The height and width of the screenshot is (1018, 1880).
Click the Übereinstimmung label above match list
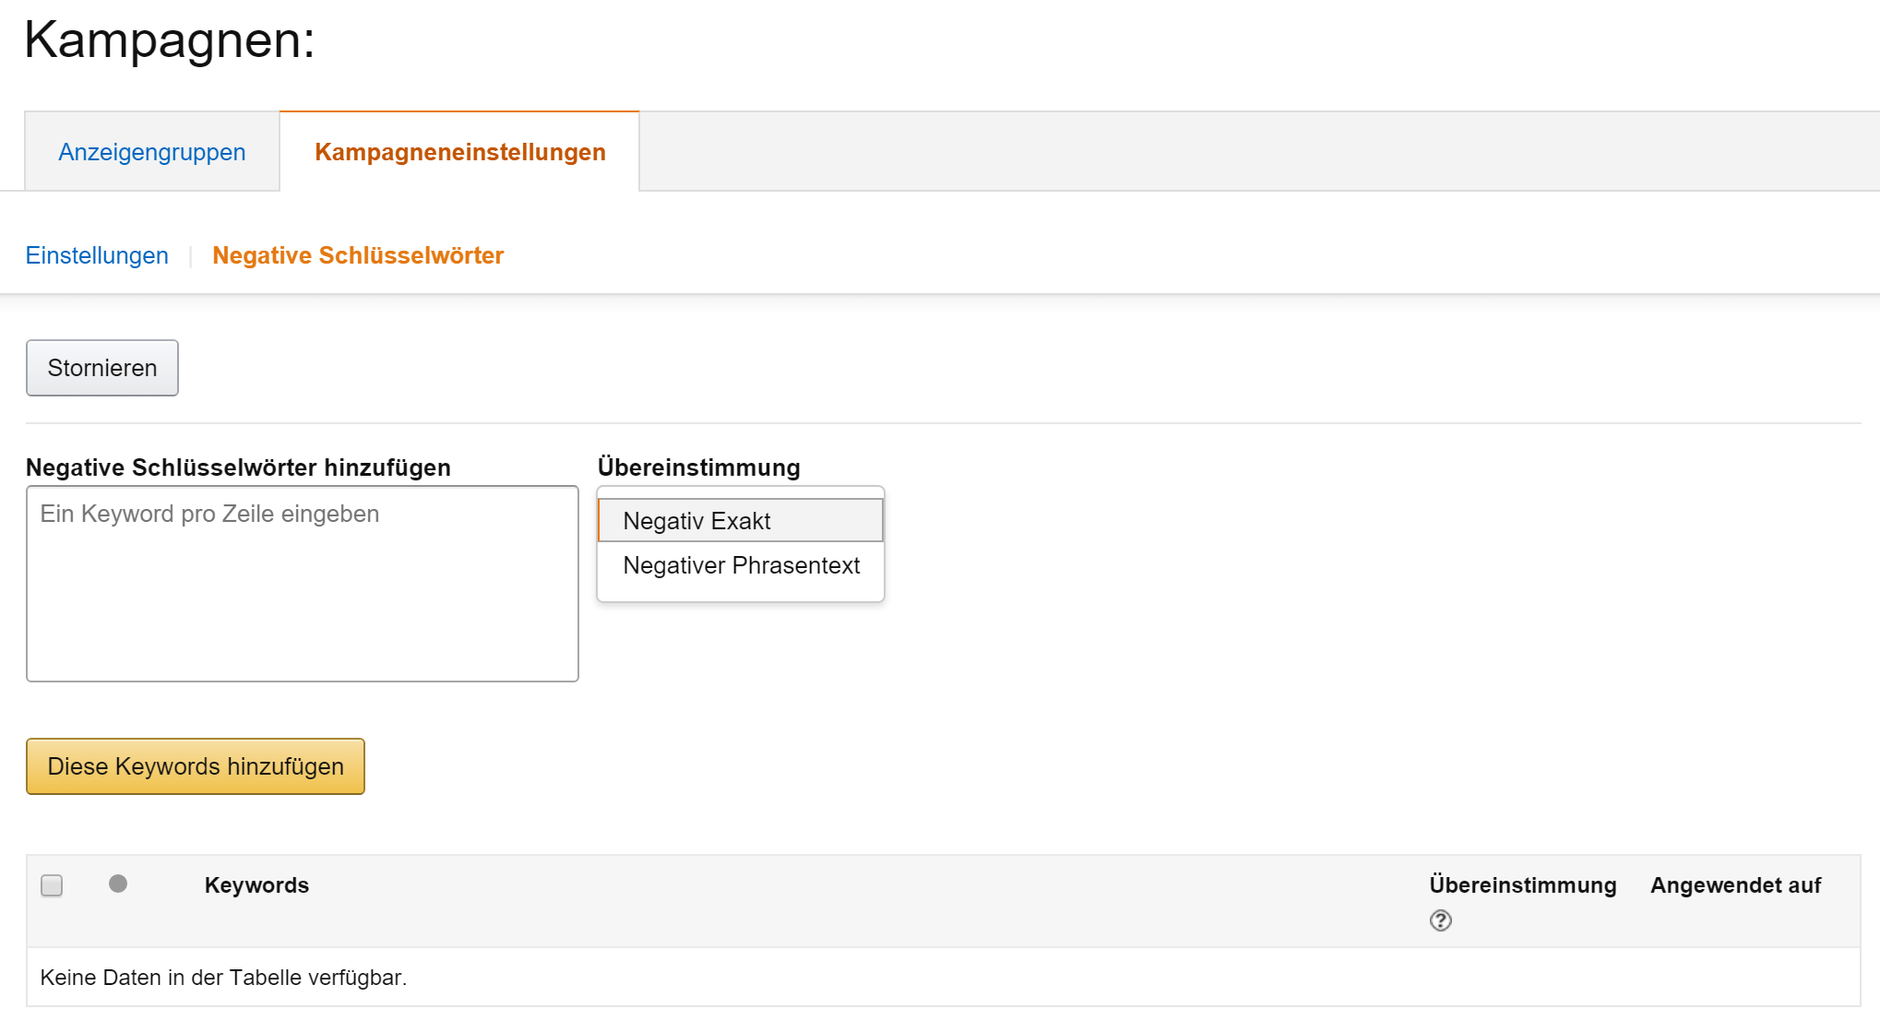(699, 467)
